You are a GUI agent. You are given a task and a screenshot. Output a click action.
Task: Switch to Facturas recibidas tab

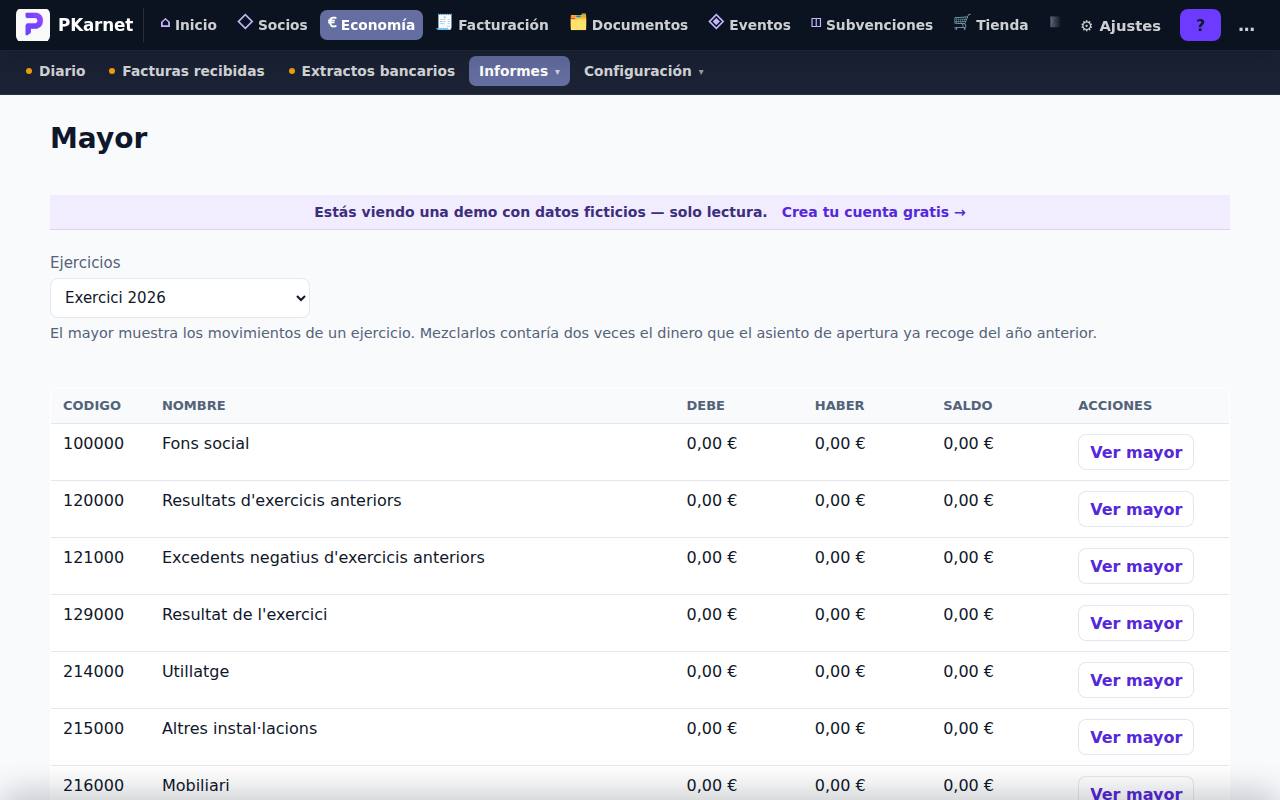186,71
